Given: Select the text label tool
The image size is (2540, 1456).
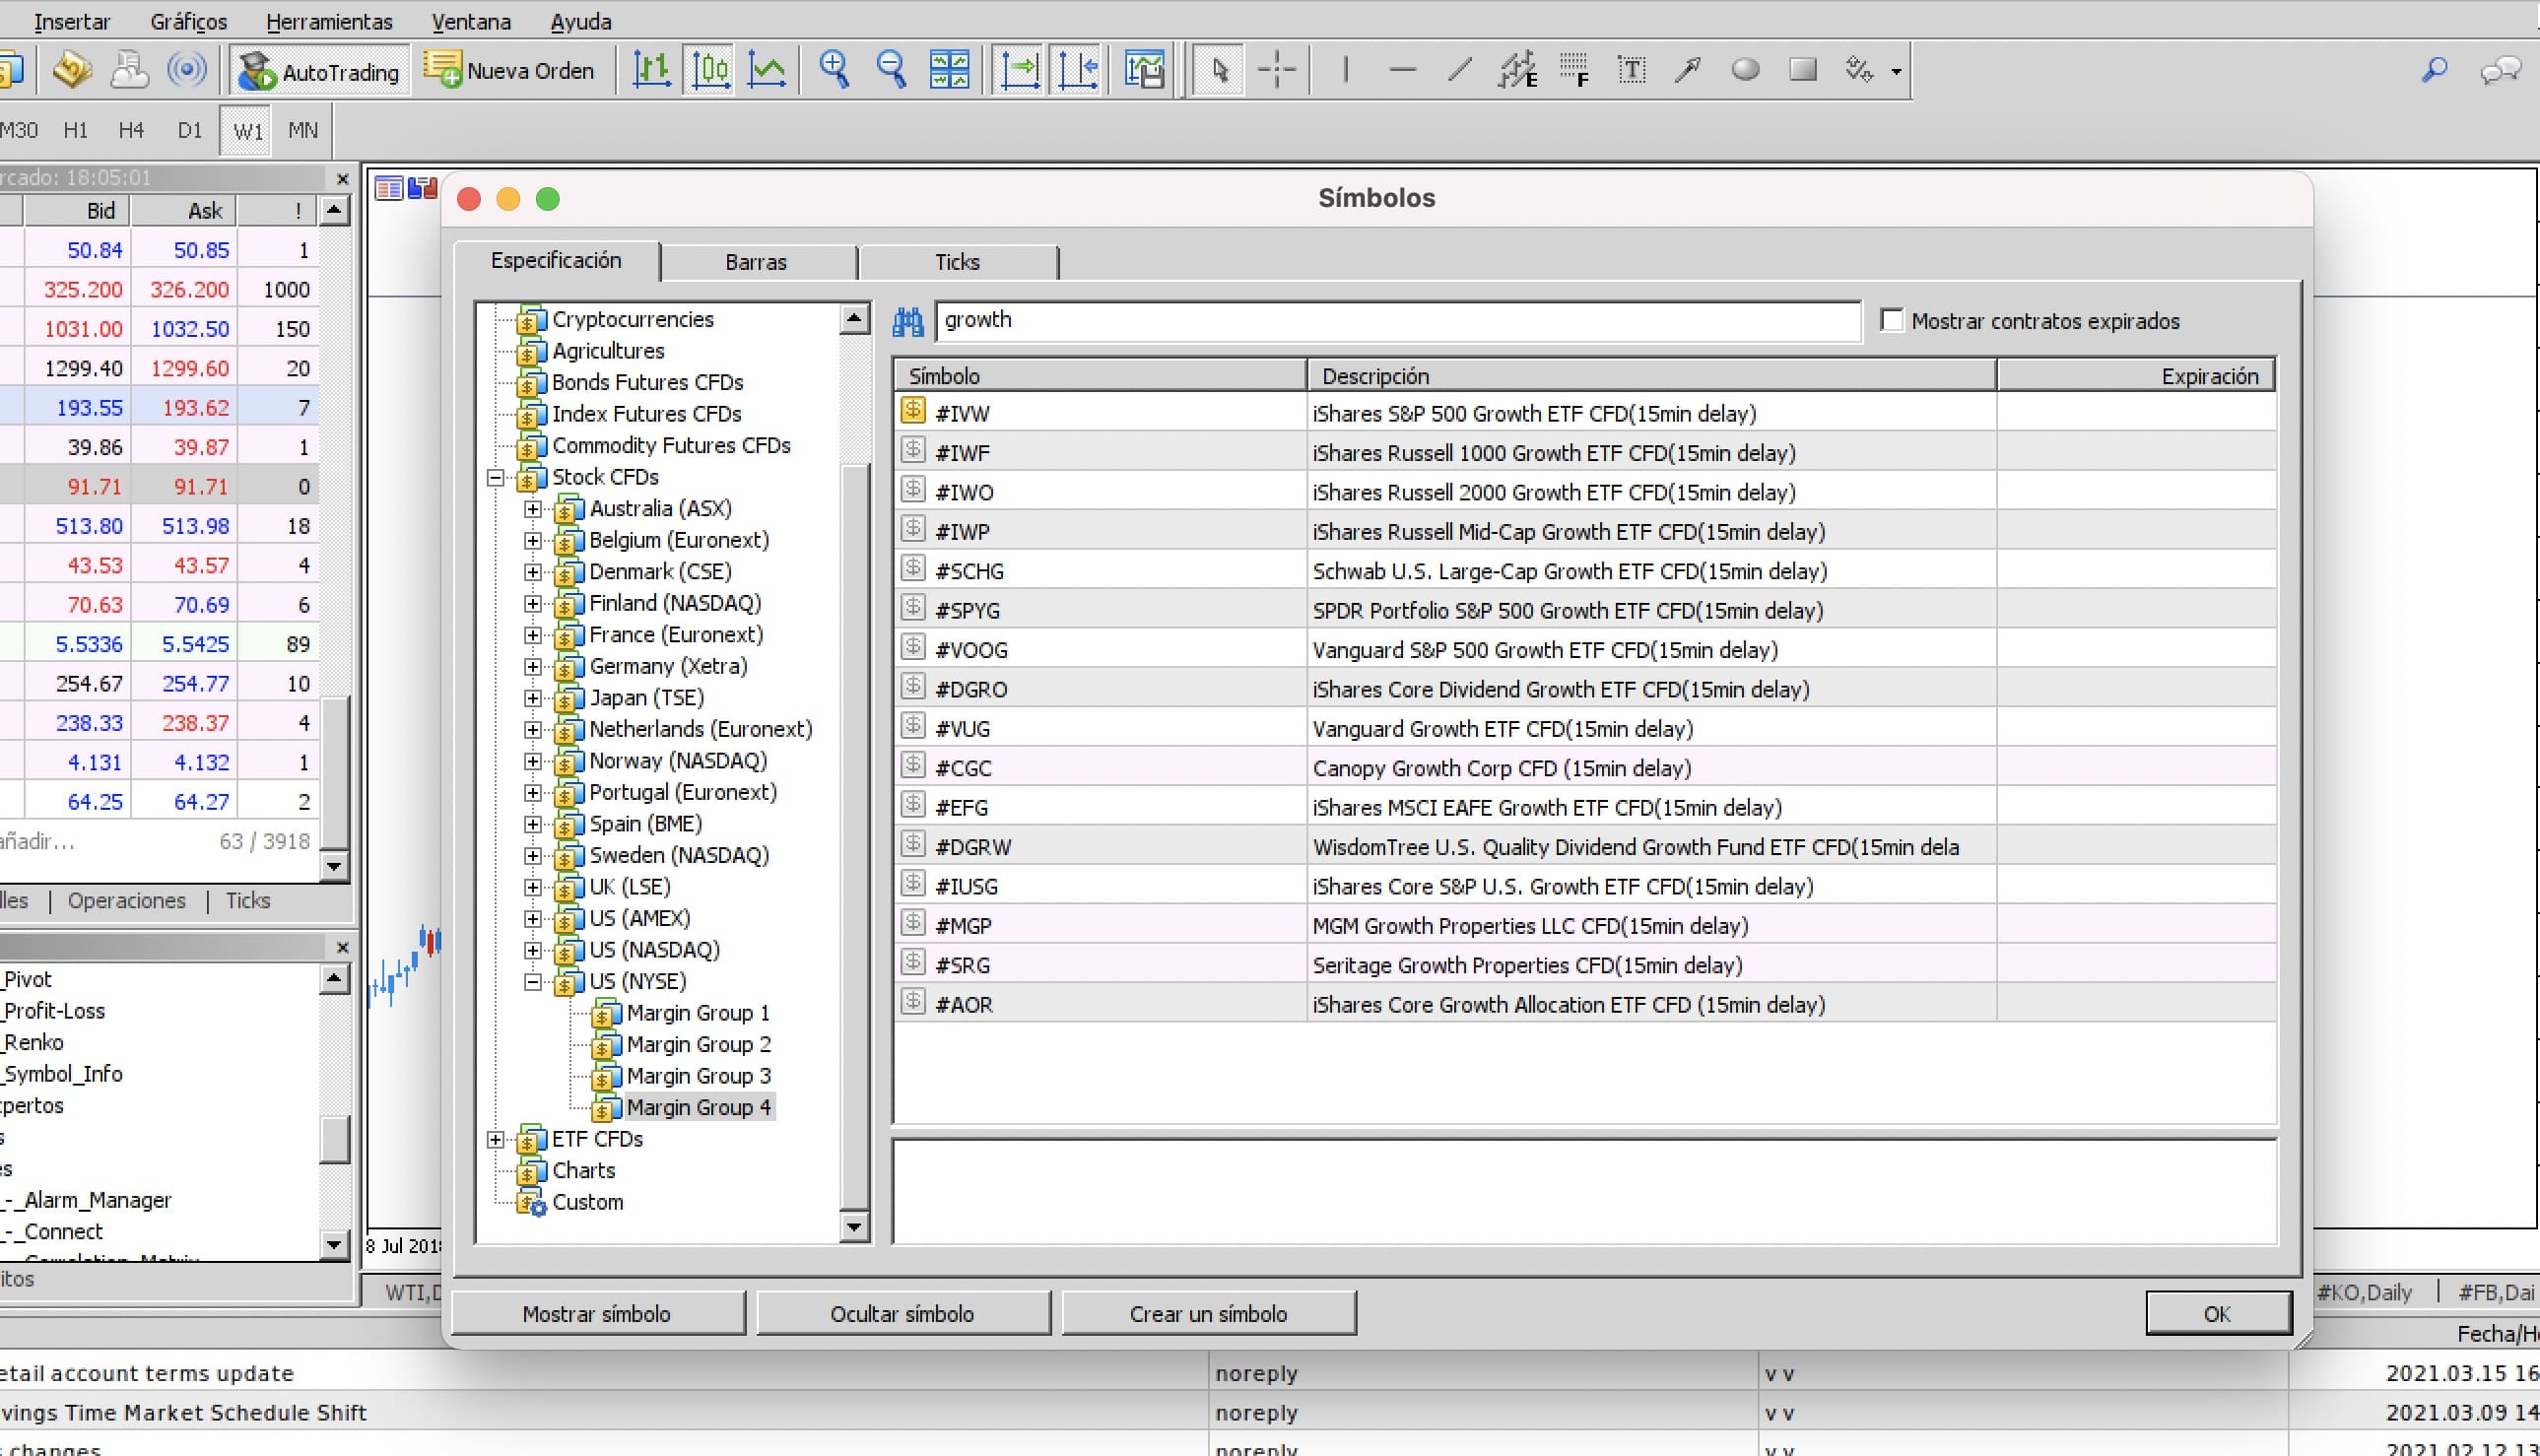Looking at the screenshot, I should [x=1631, y=70].
